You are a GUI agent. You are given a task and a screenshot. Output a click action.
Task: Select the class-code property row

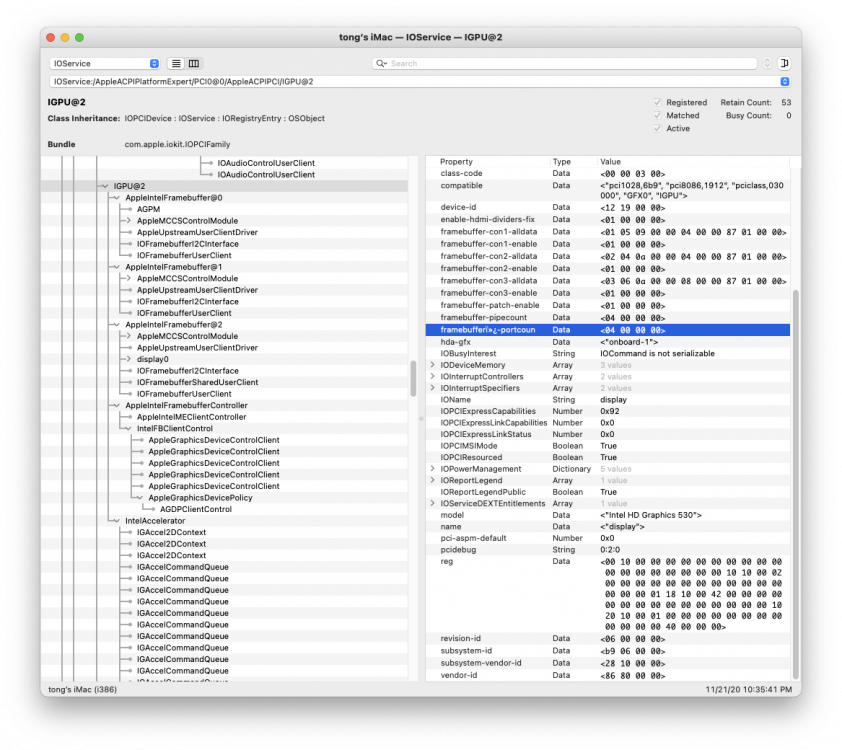608,173
